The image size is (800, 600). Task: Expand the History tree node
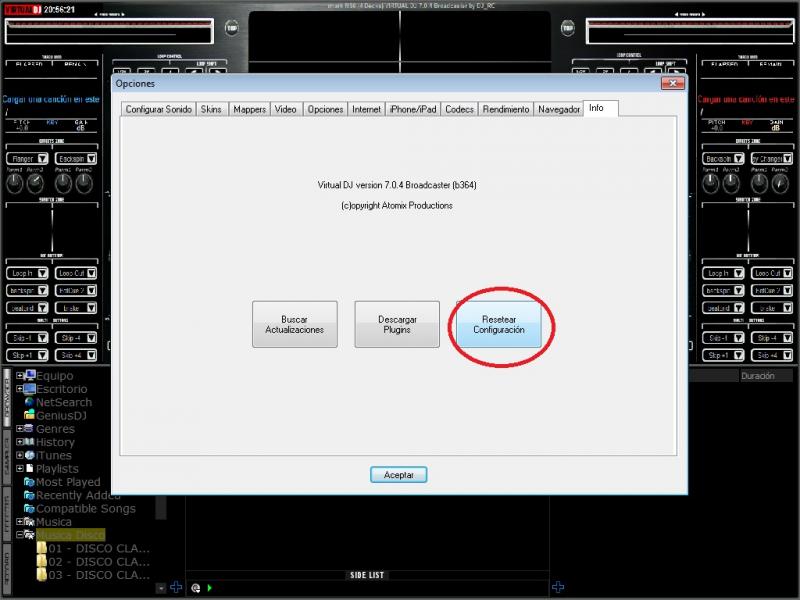pos(19,441)
